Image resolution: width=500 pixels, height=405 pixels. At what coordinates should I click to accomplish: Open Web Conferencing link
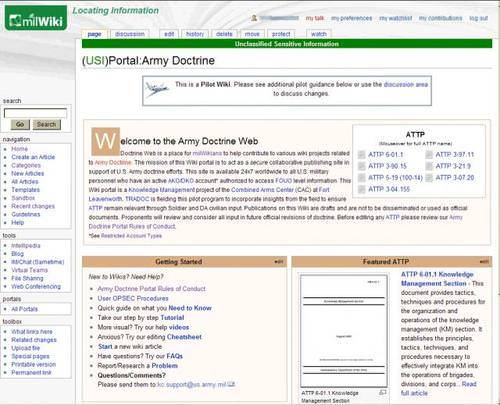click(36, 286)
